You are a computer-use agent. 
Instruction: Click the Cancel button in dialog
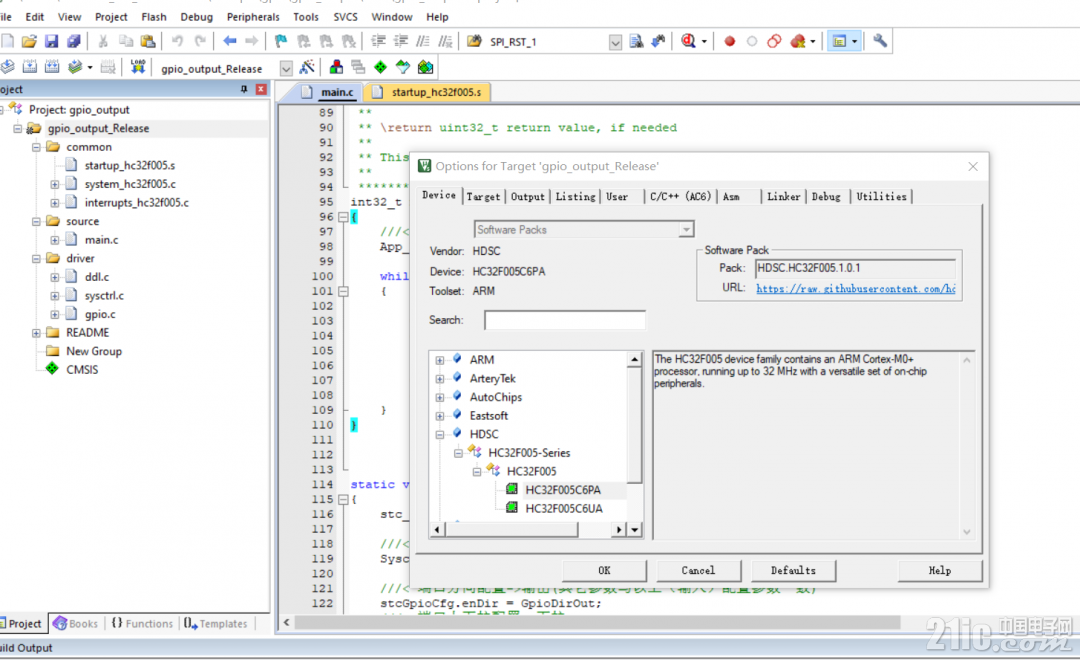[x=698, y=570]
